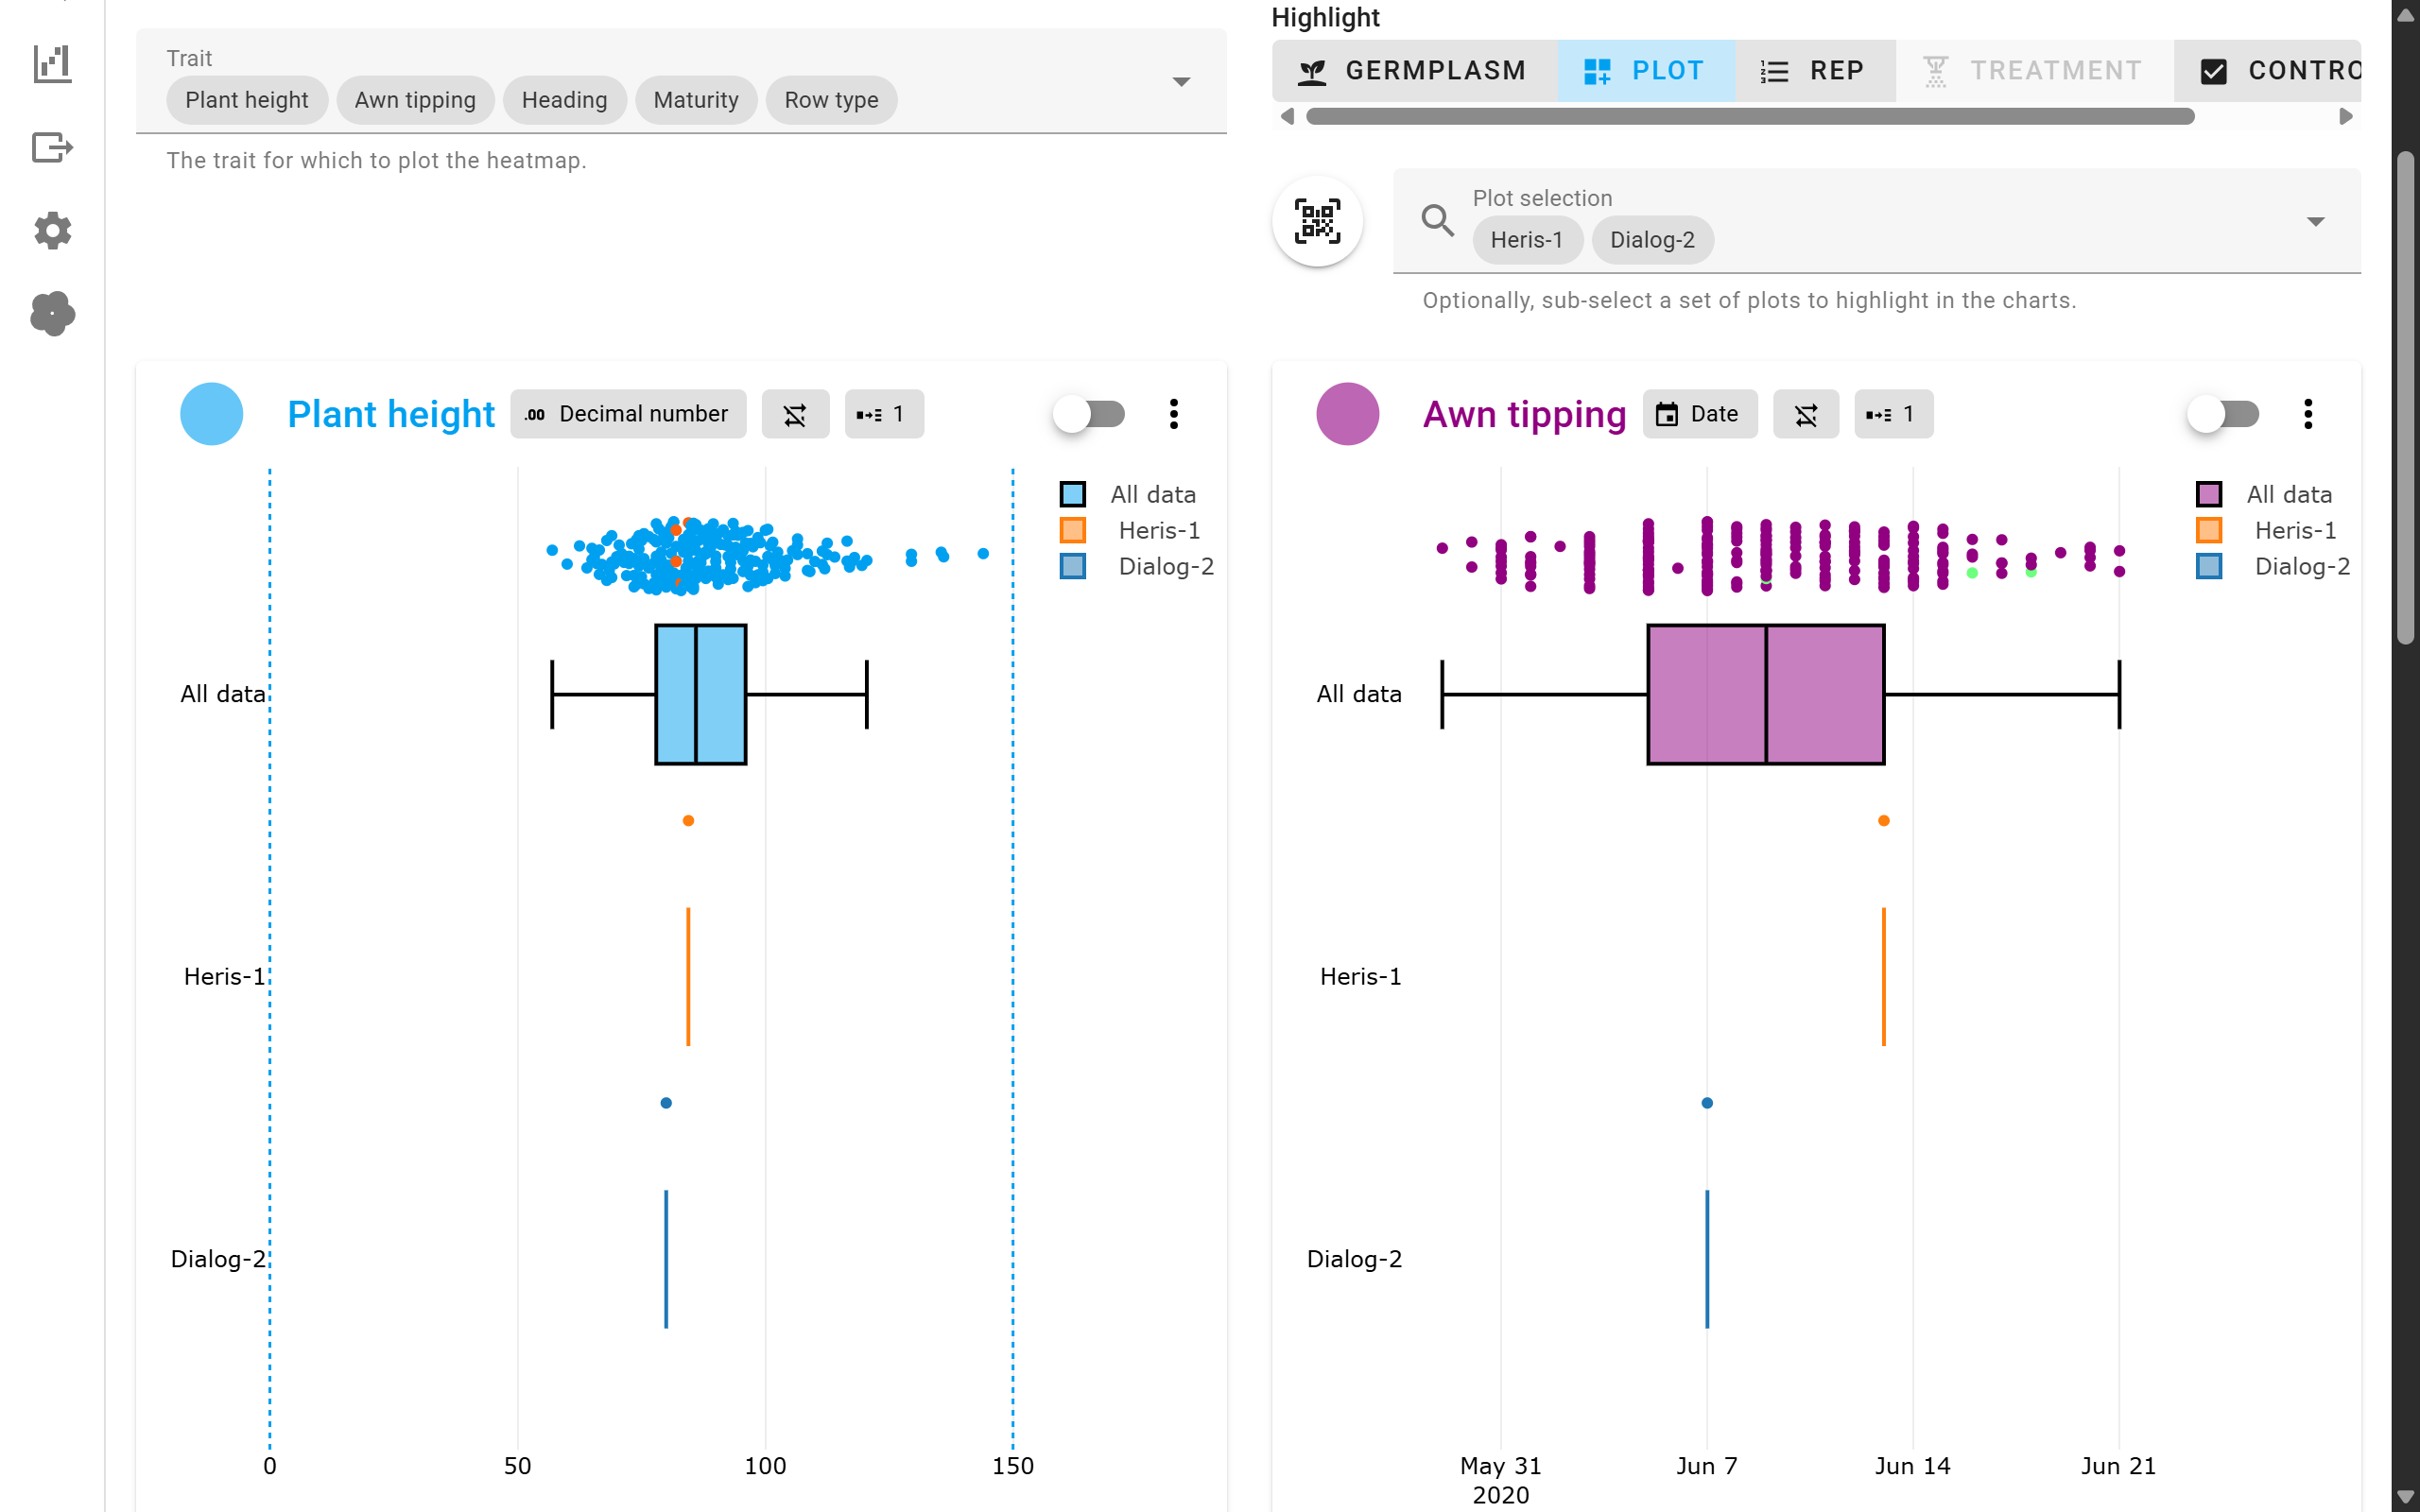Toggle the jitter icon on the Awn tipping chart

[x=1806, y=413]
